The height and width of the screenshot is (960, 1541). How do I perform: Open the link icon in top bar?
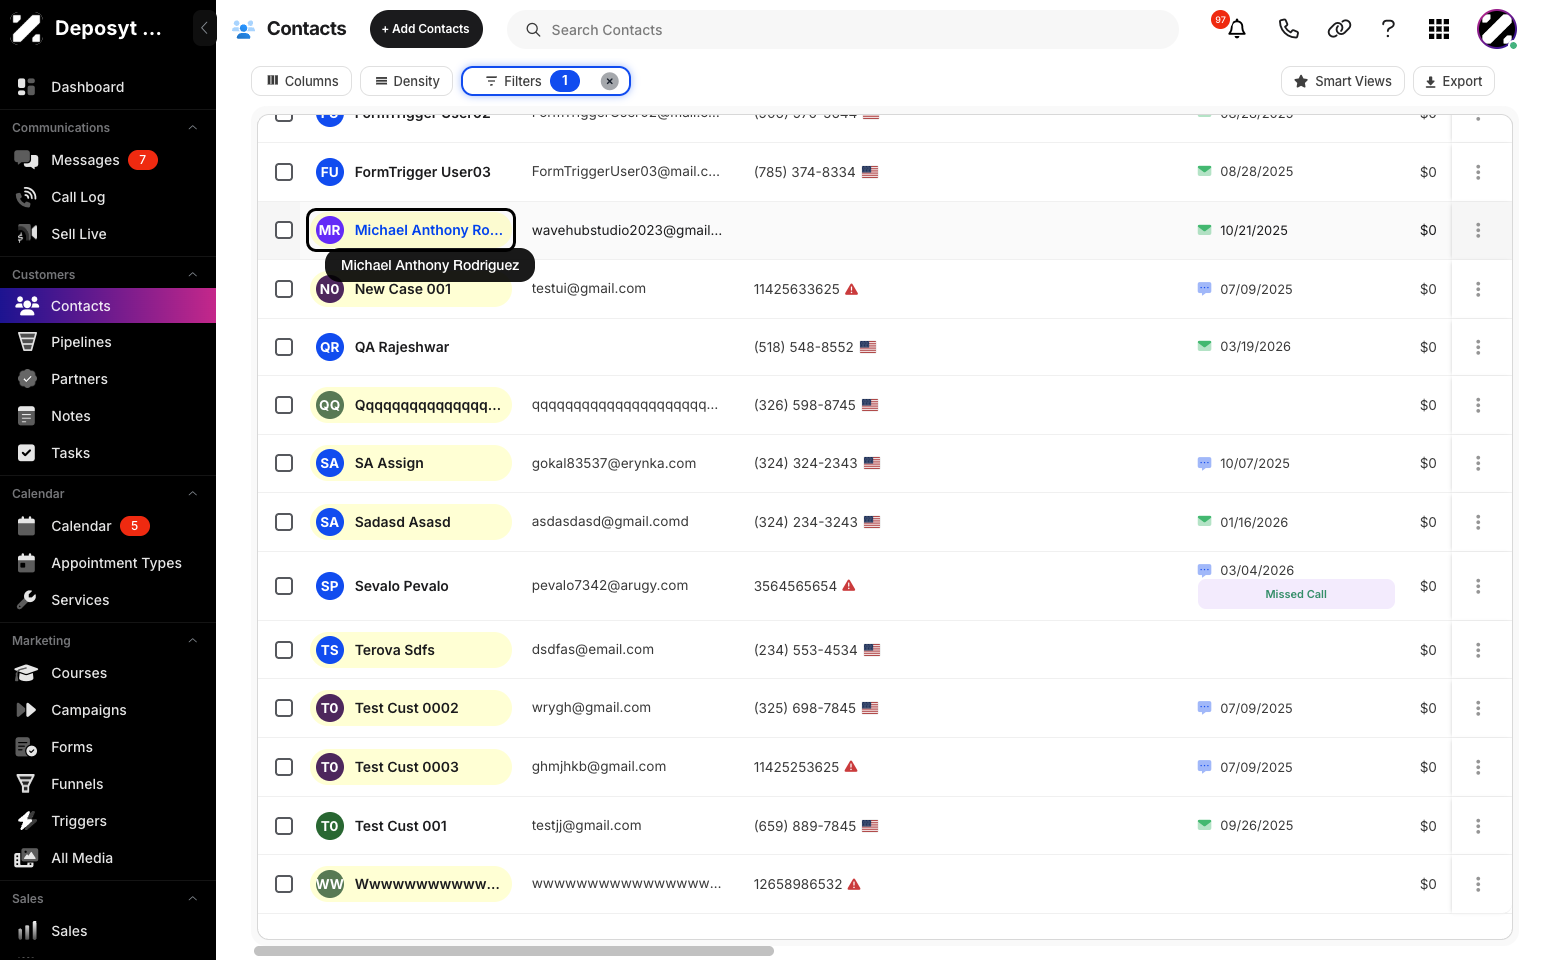click(x=1339, y=29)
